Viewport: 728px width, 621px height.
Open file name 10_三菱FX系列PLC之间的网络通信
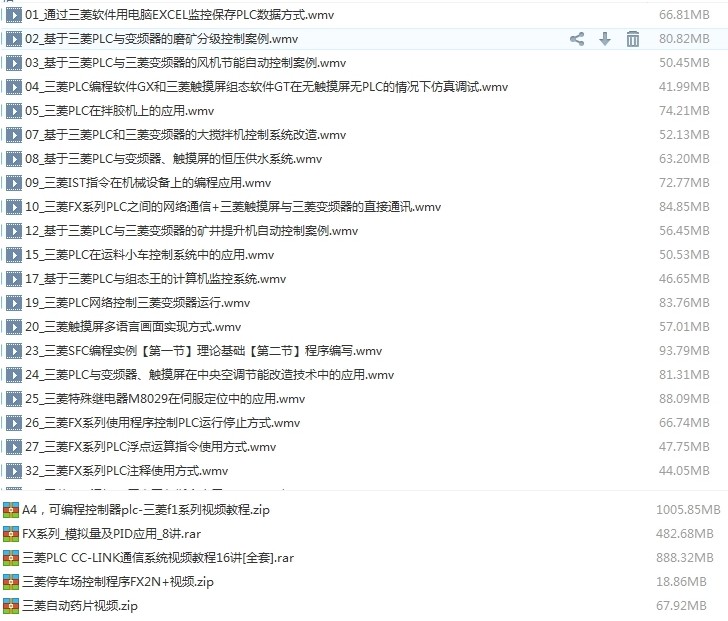pyautogui.click(x=233, y=207)
